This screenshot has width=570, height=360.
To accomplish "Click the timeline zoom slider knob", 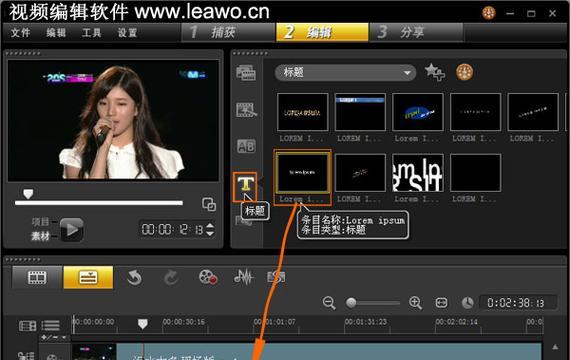I will tap(351, 303).
